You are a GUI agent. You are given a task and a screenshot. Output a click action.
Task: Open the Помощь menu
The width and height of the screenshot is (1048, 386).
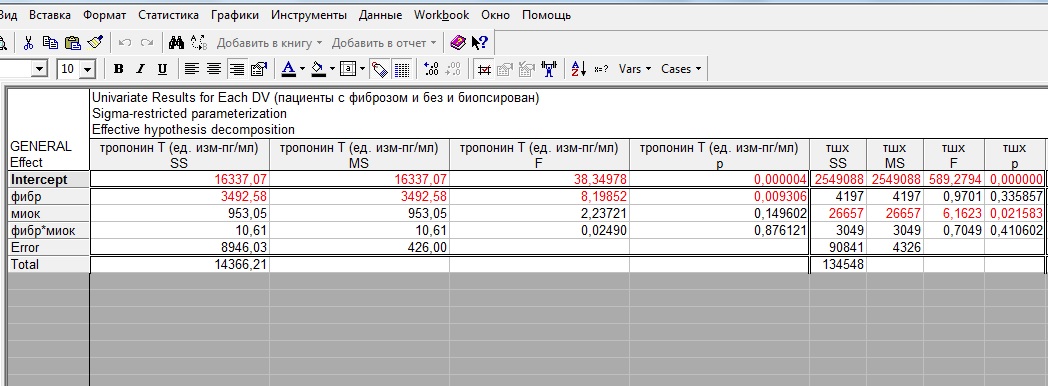(546, 15)
